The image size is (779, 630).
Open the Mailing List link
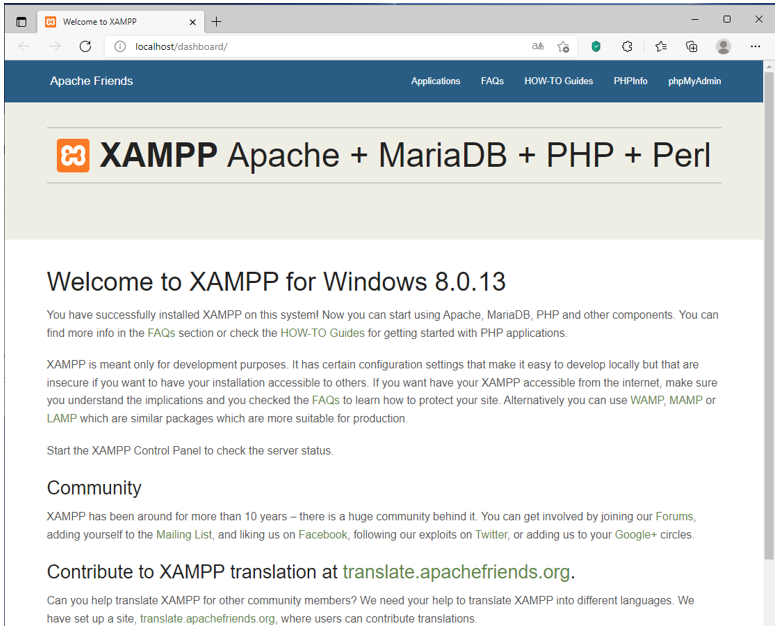coord(184,535)
